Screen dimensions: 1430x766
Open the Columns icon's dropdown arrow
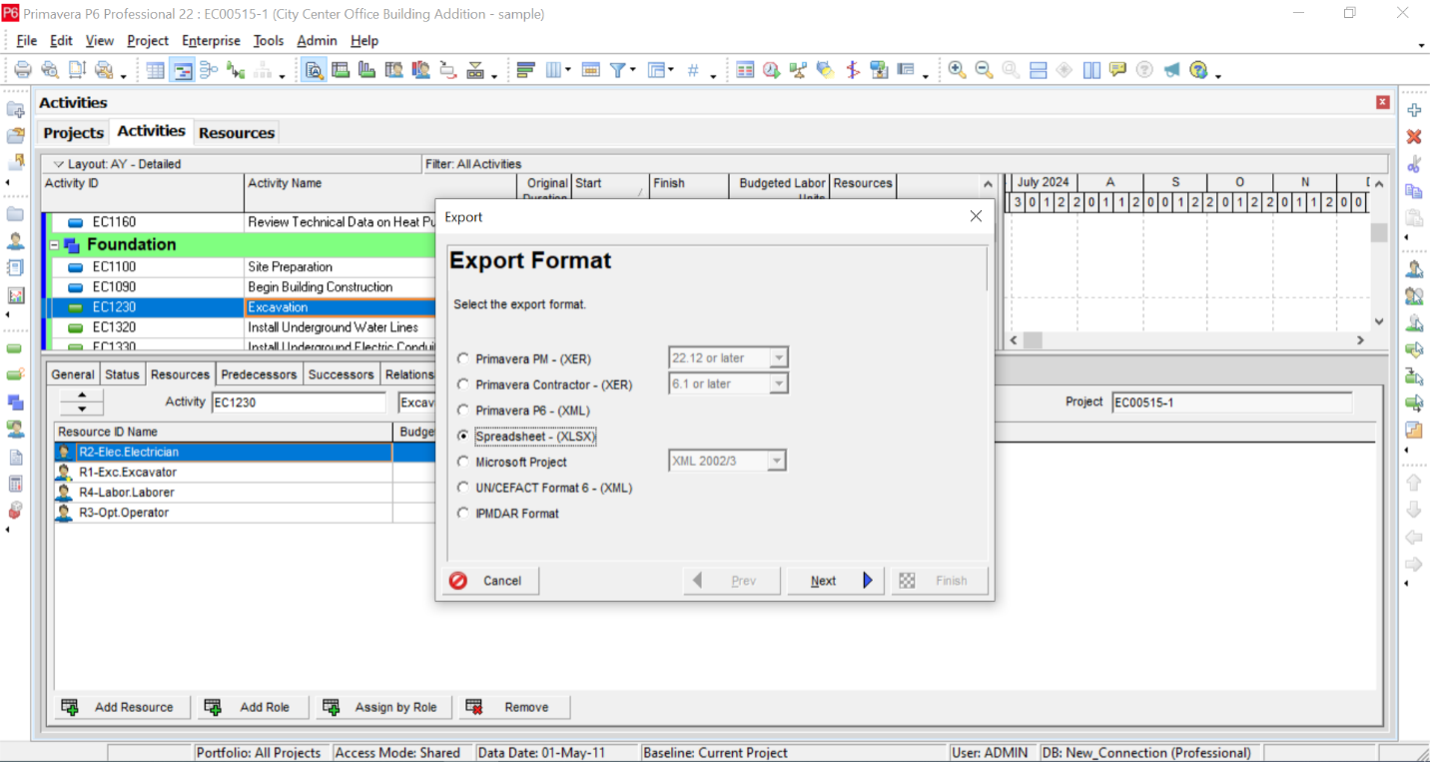click(x=568, y=70)
